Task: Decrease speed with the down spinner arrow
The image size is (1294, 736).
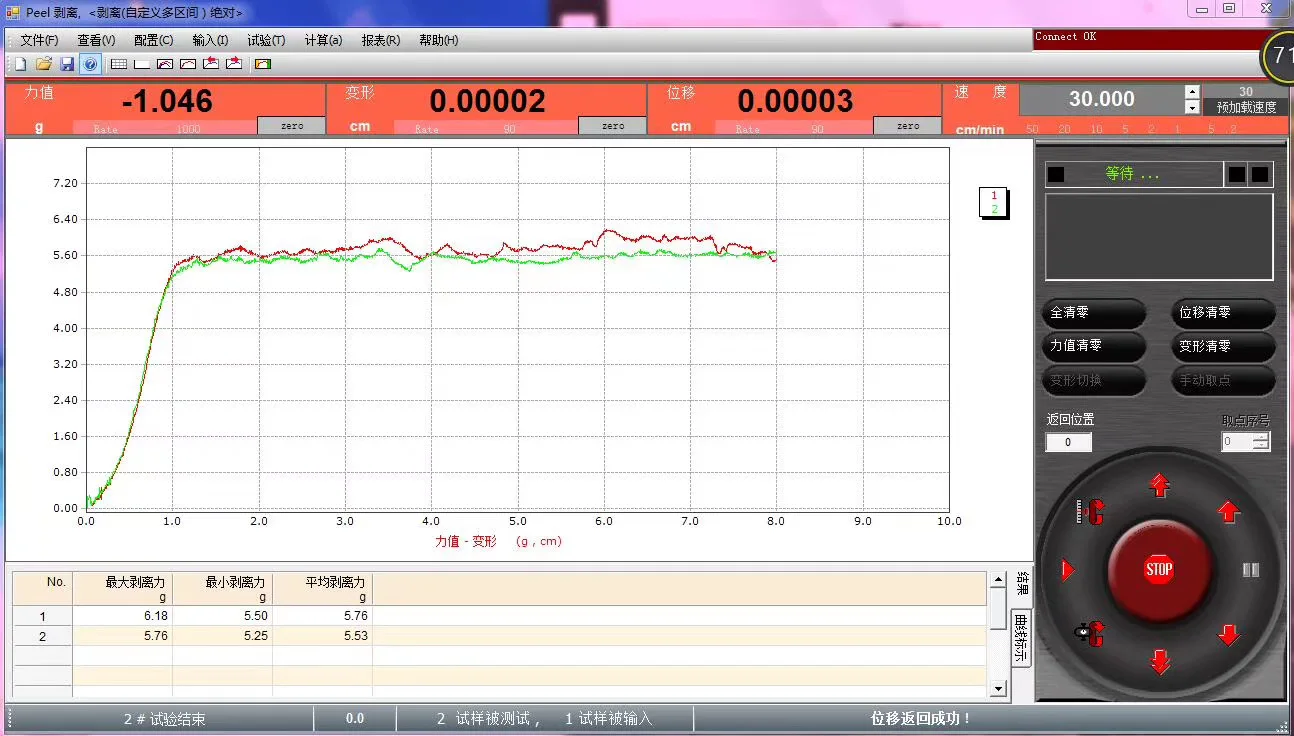Action: [x=1191, y=106]
